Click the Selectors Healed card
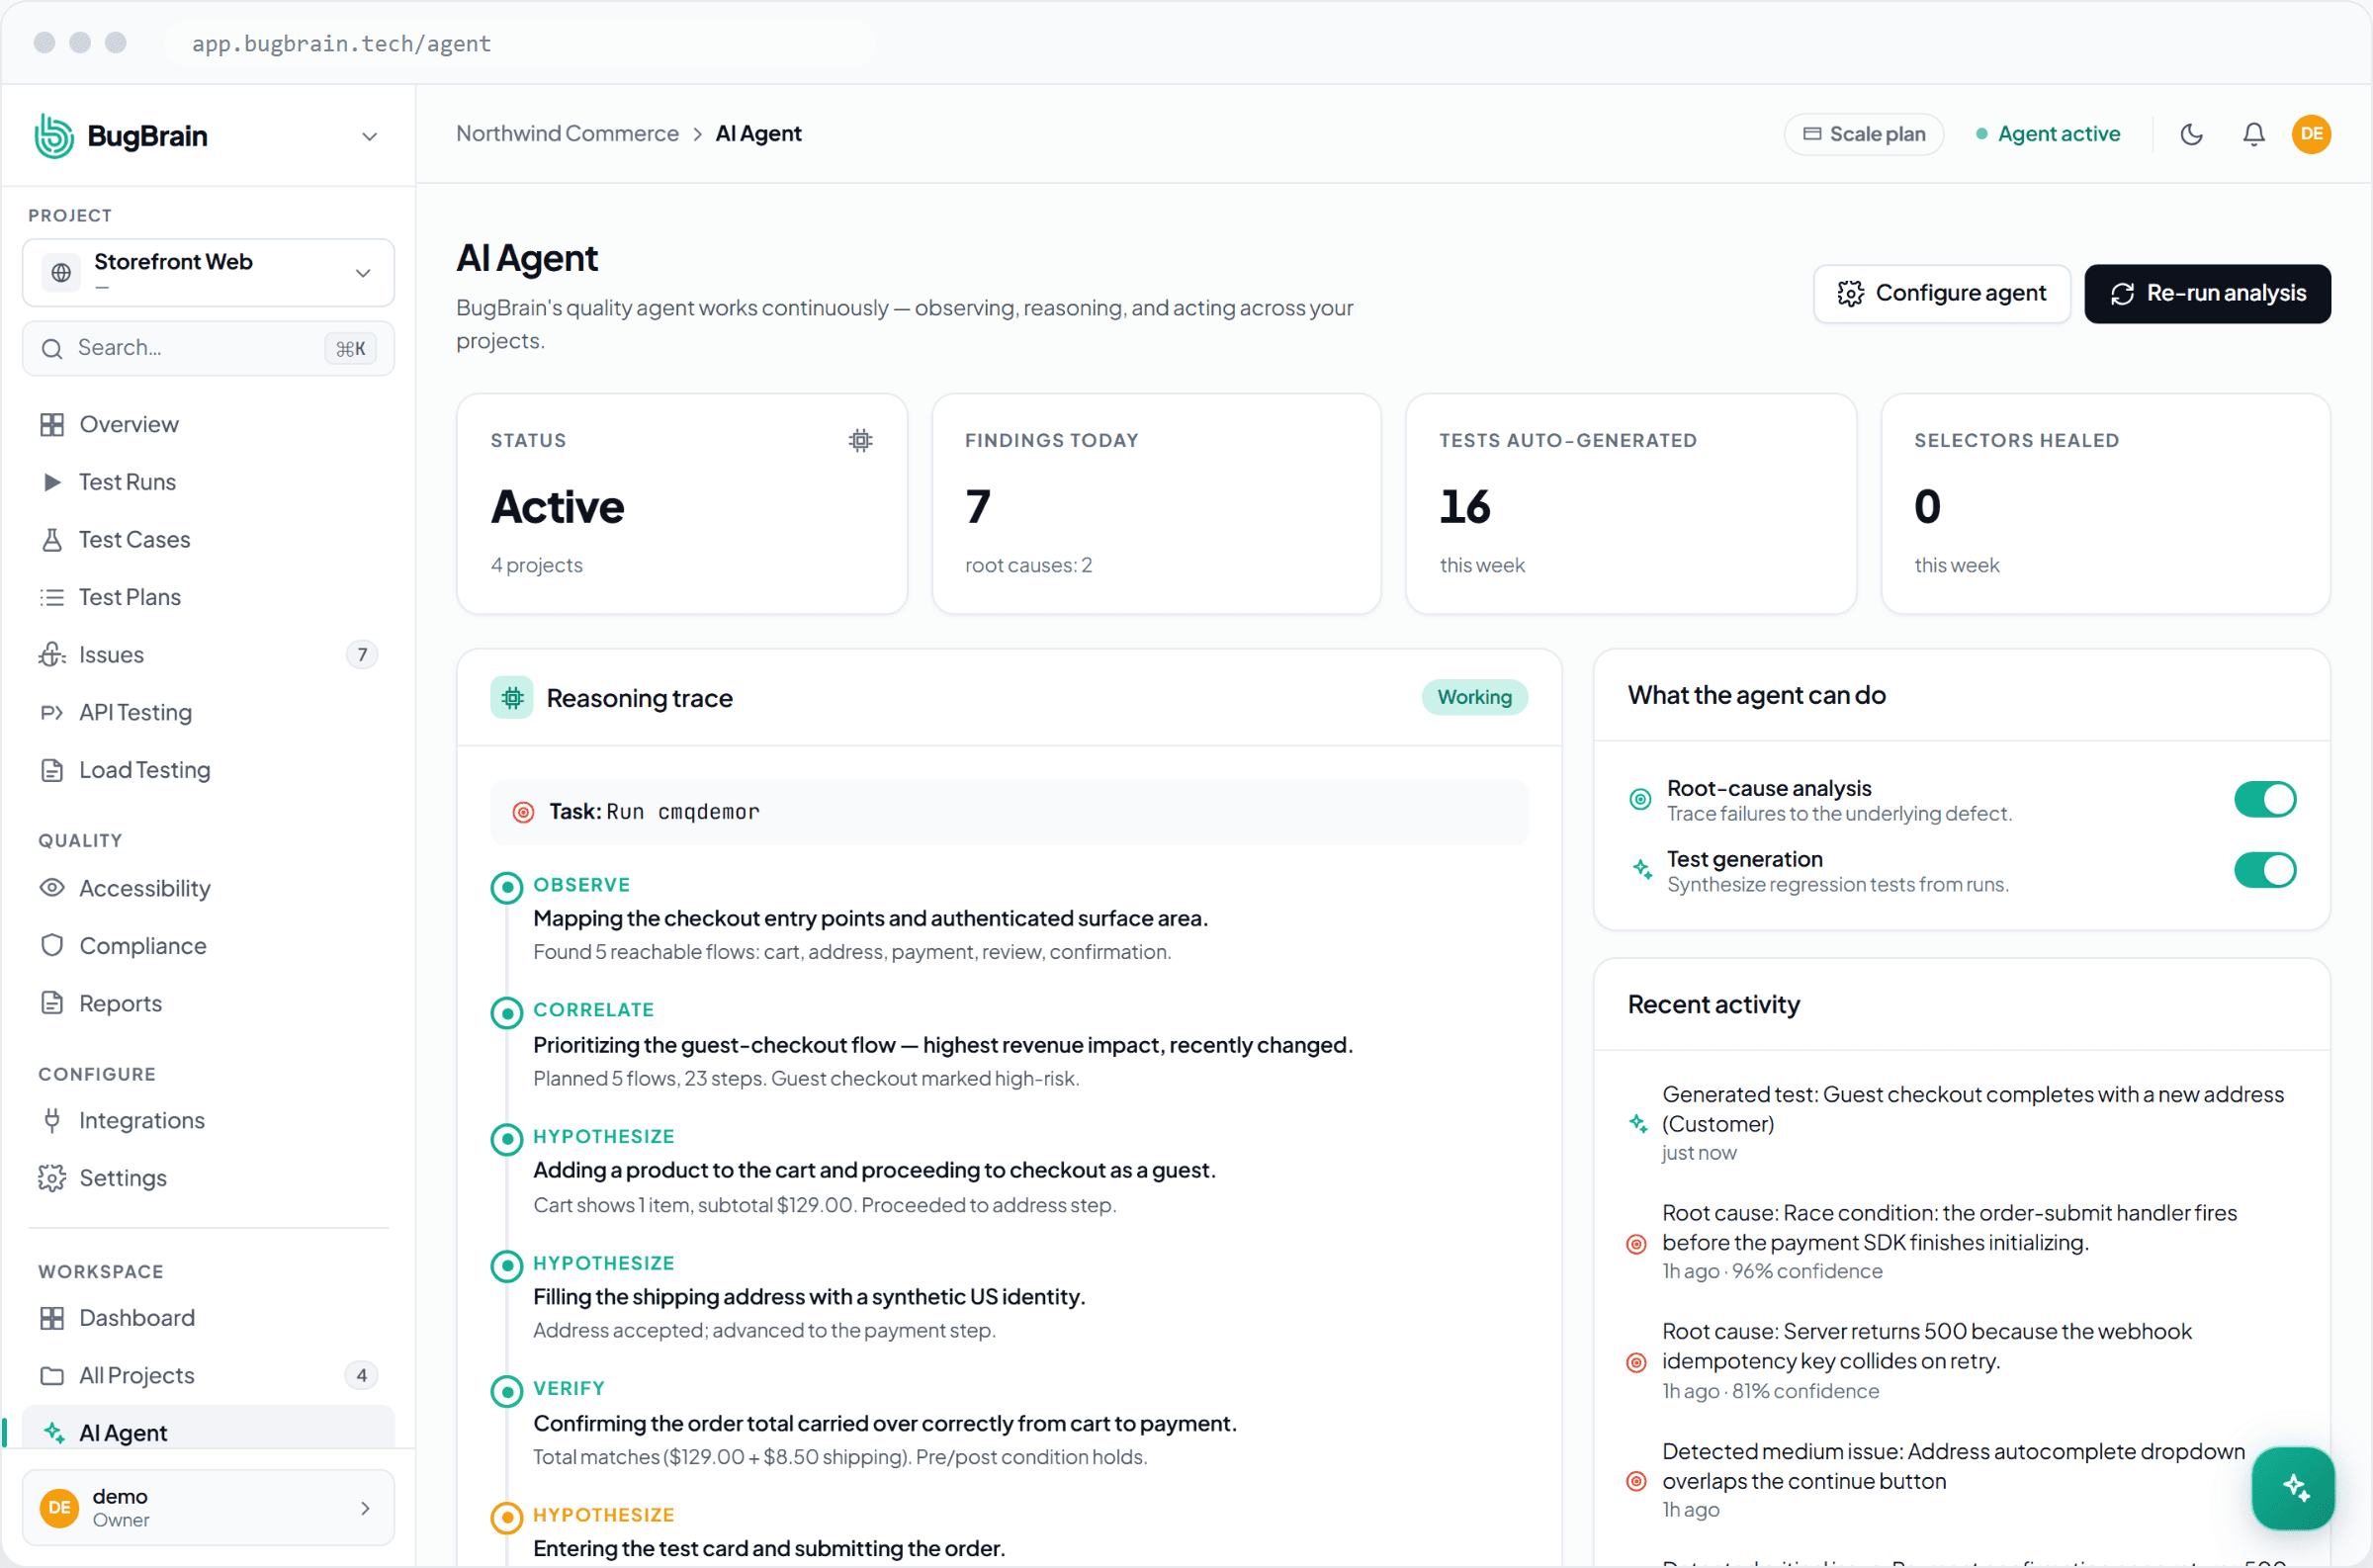This screenshot has width=2373, height=1568. 2105,503
